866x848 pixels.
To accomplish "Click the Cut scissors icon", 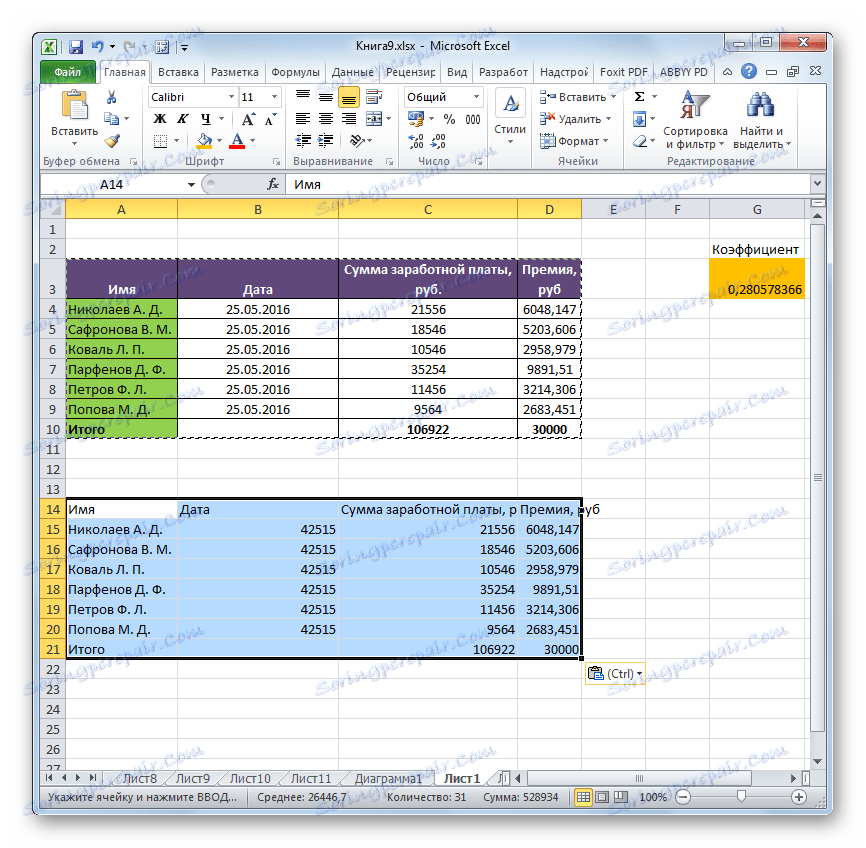I will point(112,97).
